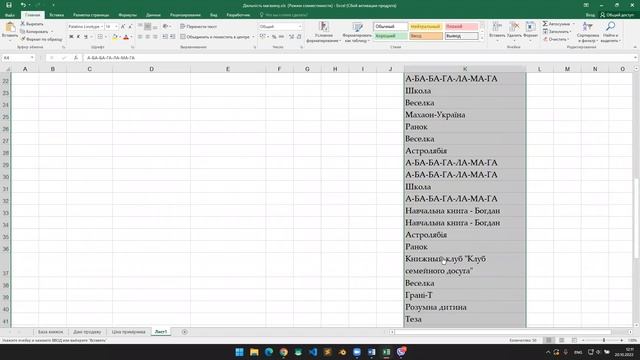Click the Percent style icon

pos(274,37)
